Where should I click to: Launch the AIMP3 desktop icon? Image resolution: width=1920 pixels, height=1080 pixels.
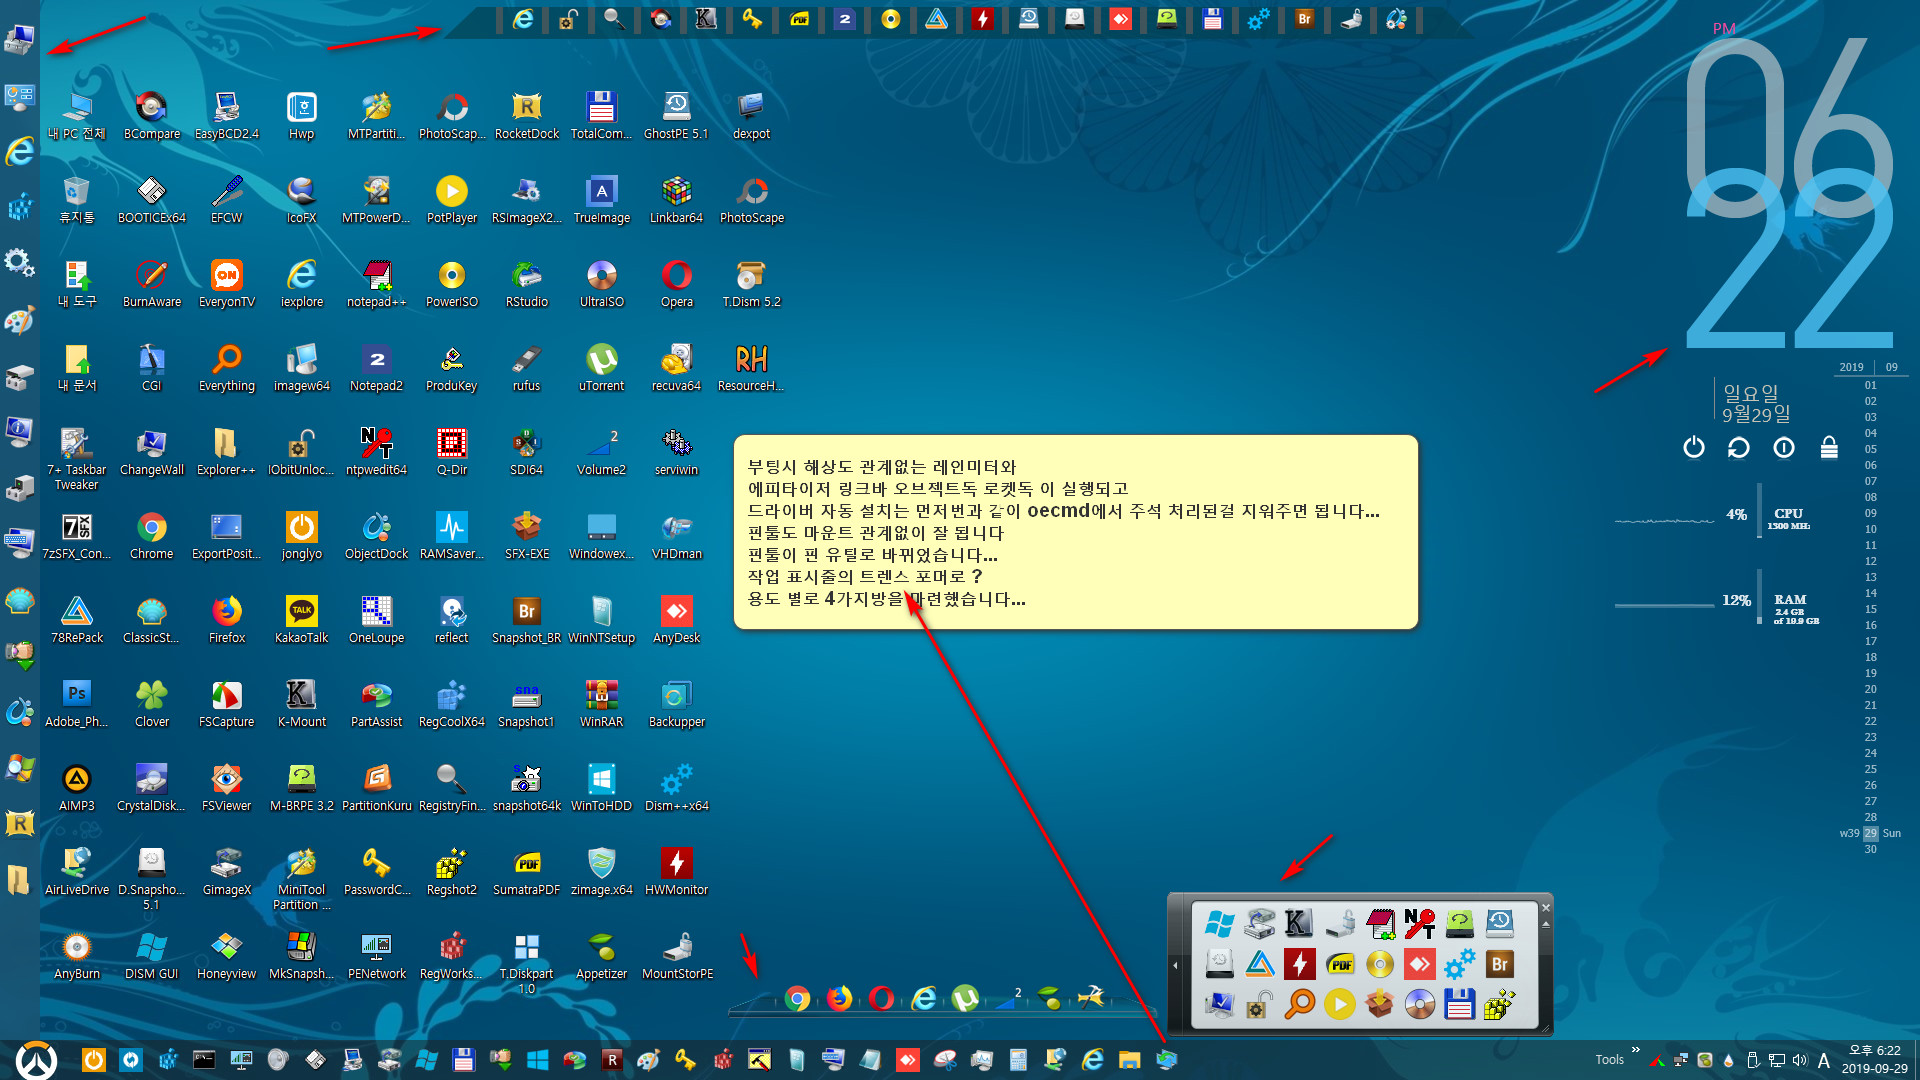click(77, 788)
